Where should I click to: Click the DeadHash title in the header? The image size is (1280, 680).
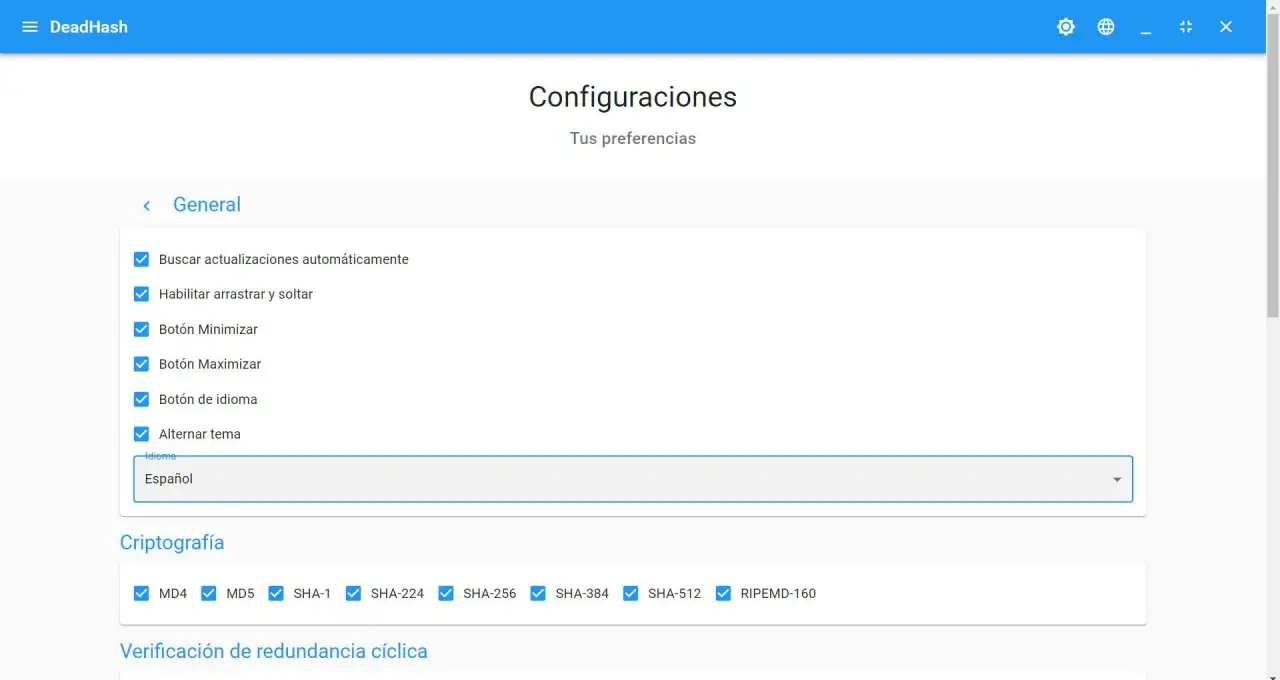[89, 27]
